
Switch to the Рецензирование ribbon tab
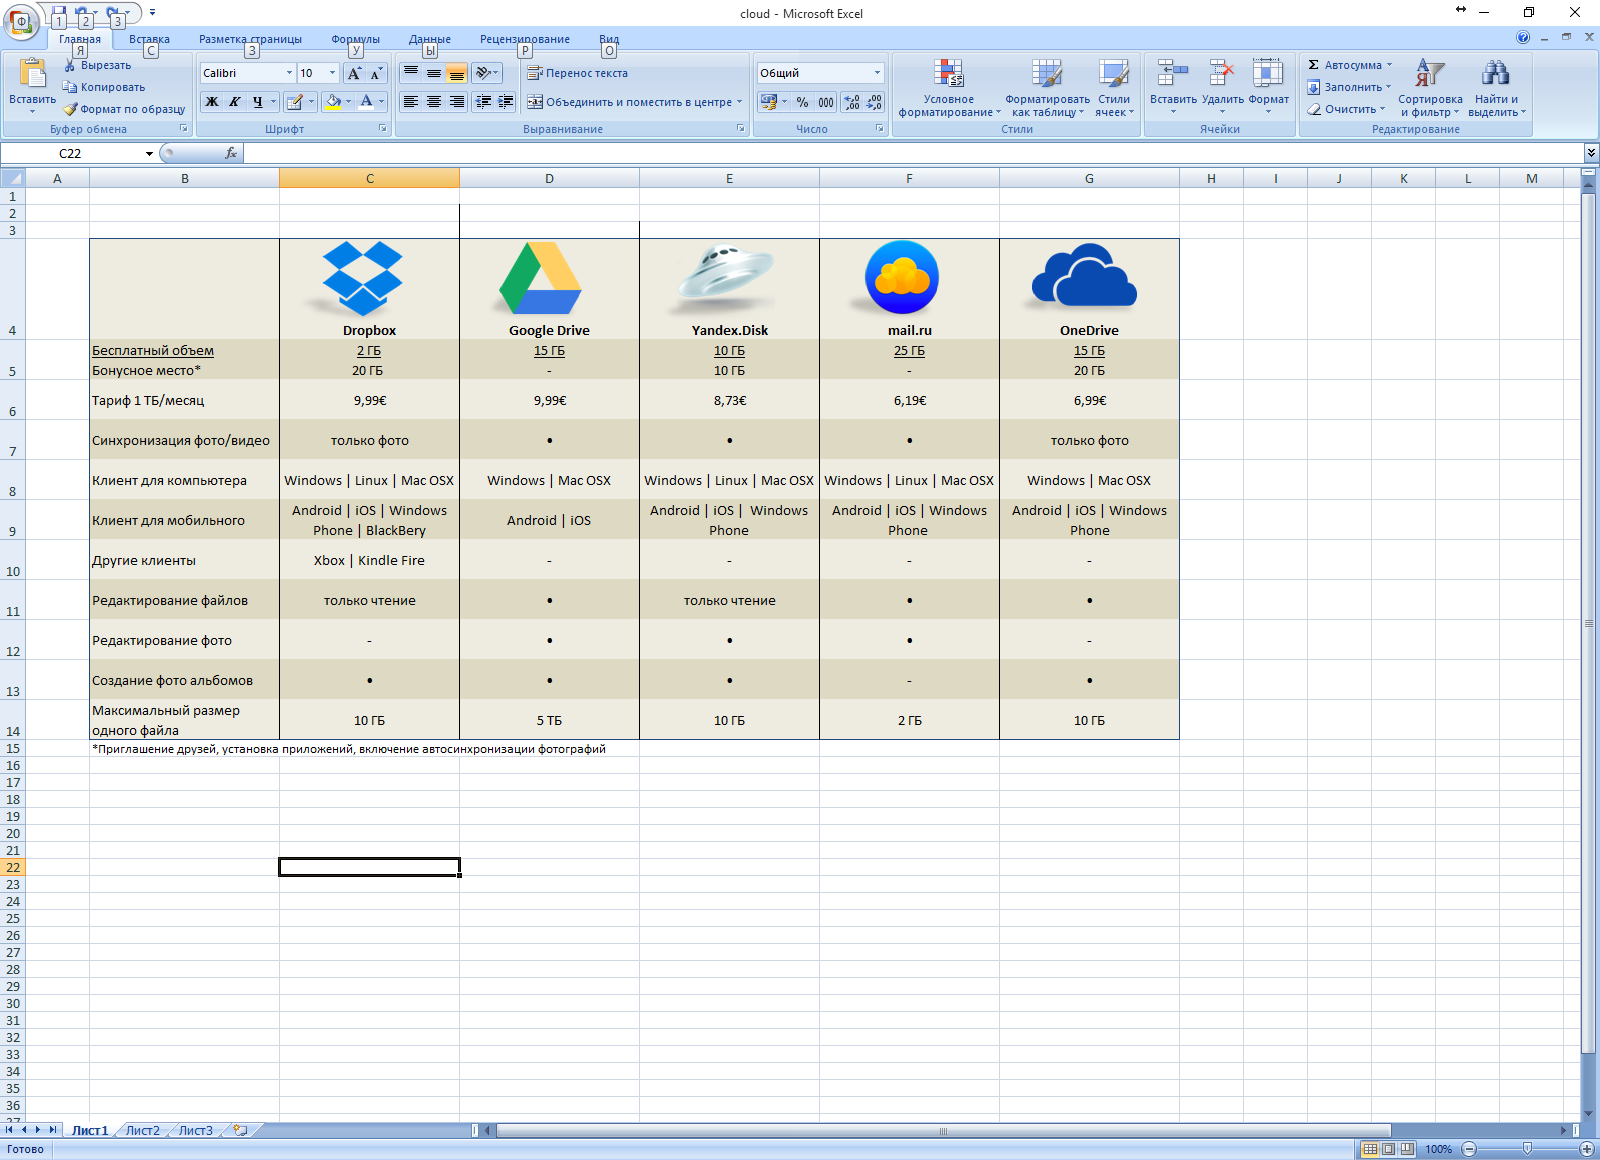525,39
